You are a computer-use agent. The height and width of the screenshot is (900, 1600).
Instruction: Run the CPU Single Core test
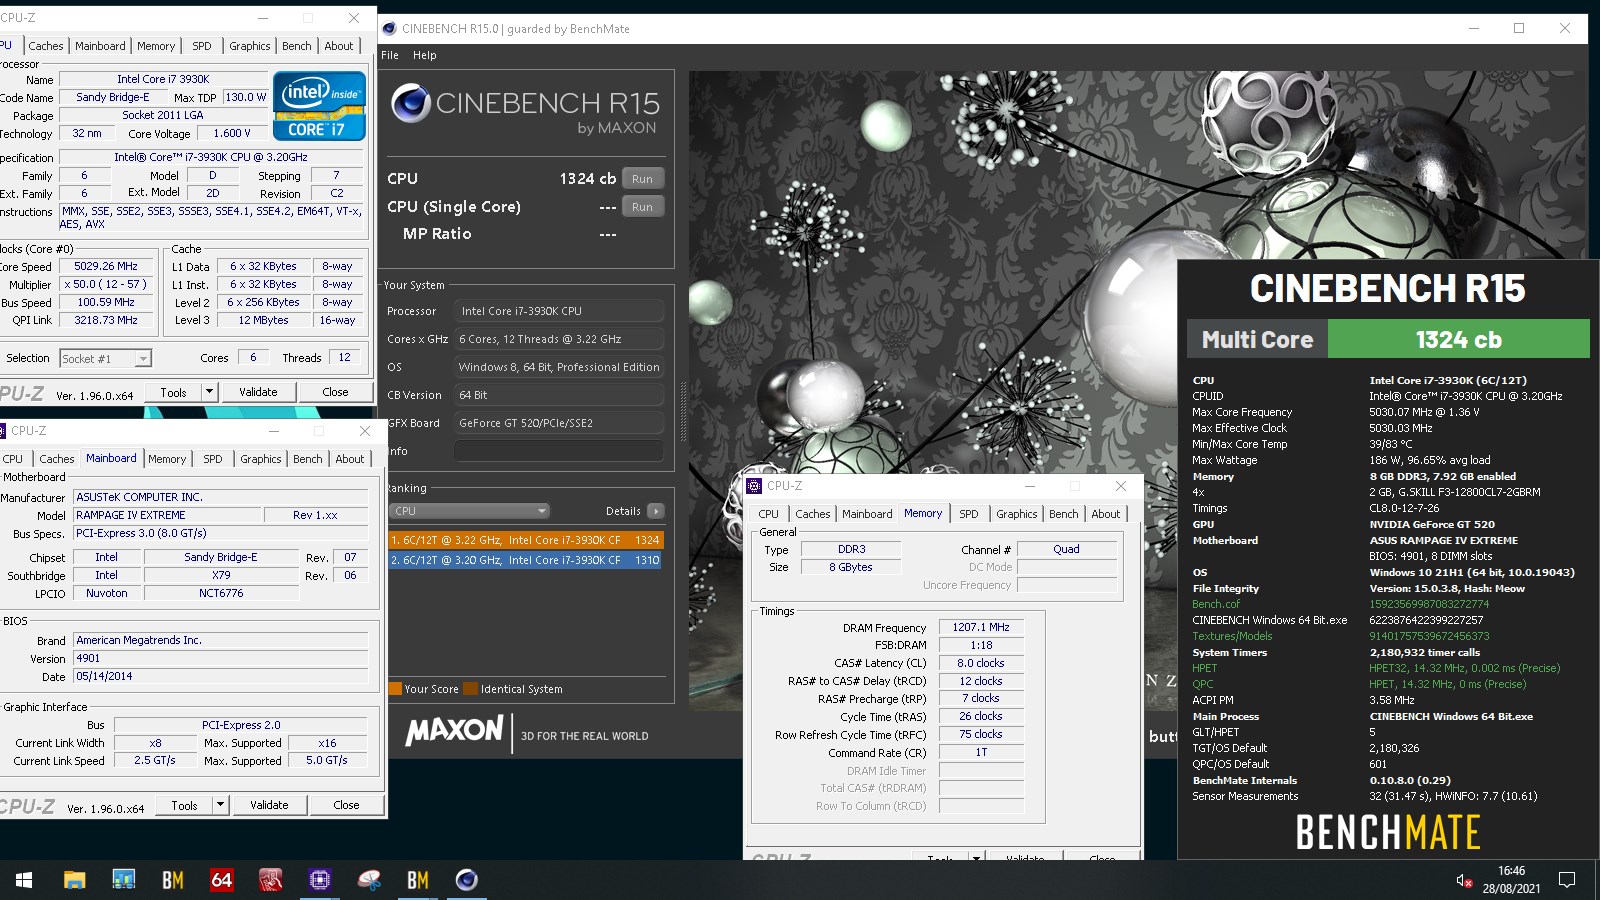[642, 207]
